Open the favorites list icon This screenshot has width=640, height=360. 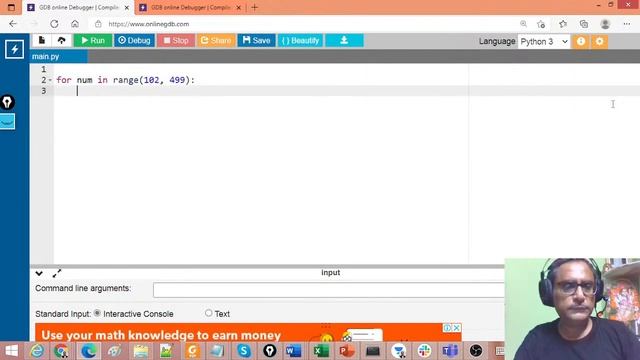click(x=563, y=24)
